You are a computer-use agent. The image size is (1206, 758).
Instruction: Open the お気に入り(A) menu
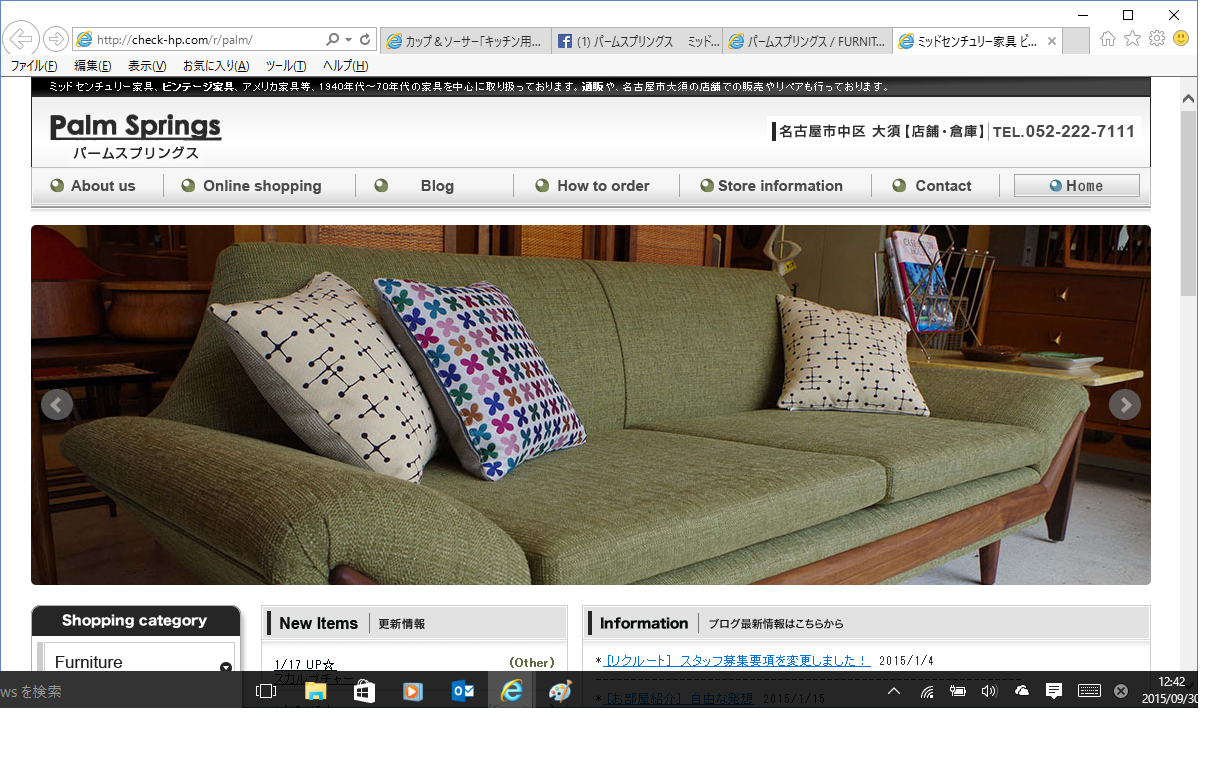[x=216, y=66]
